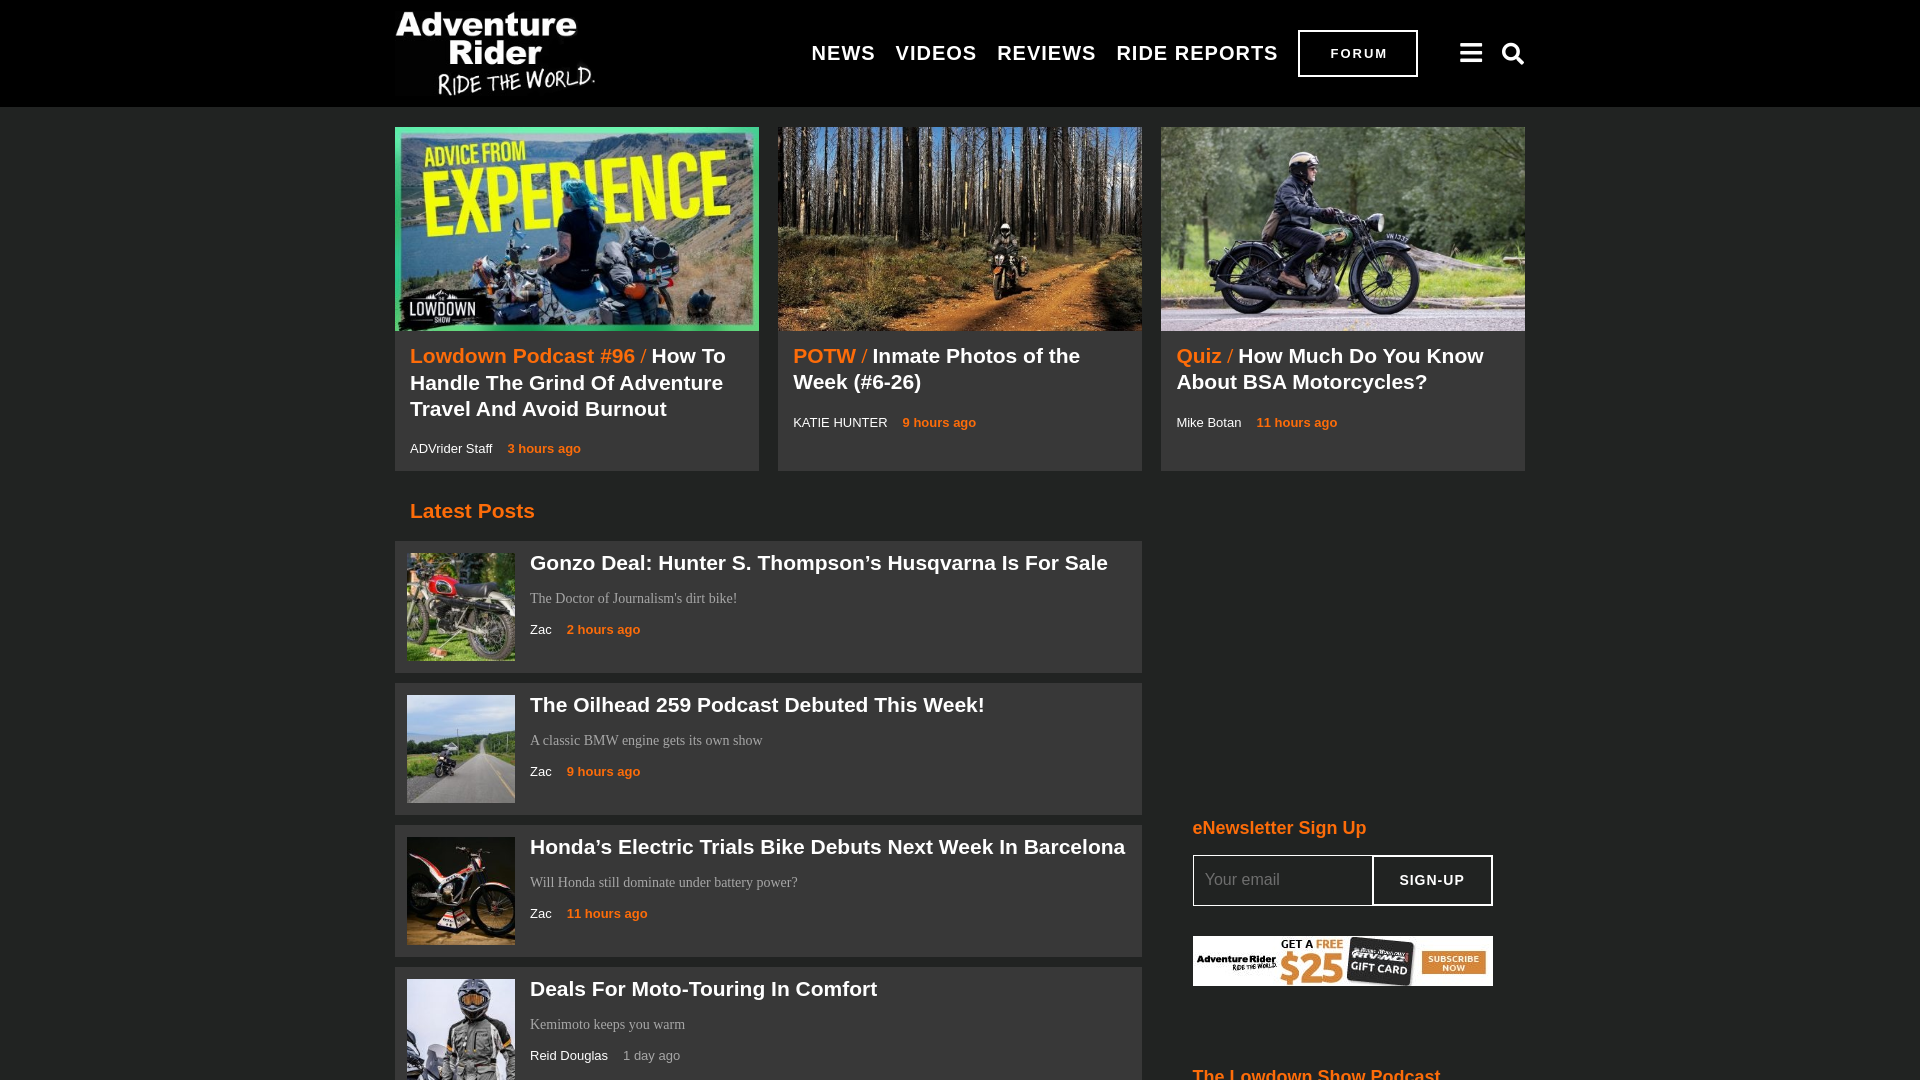The image size is (1920, 1080).
Task: Open Honda's Electric Trials Bike article
Action: point(827,847)
